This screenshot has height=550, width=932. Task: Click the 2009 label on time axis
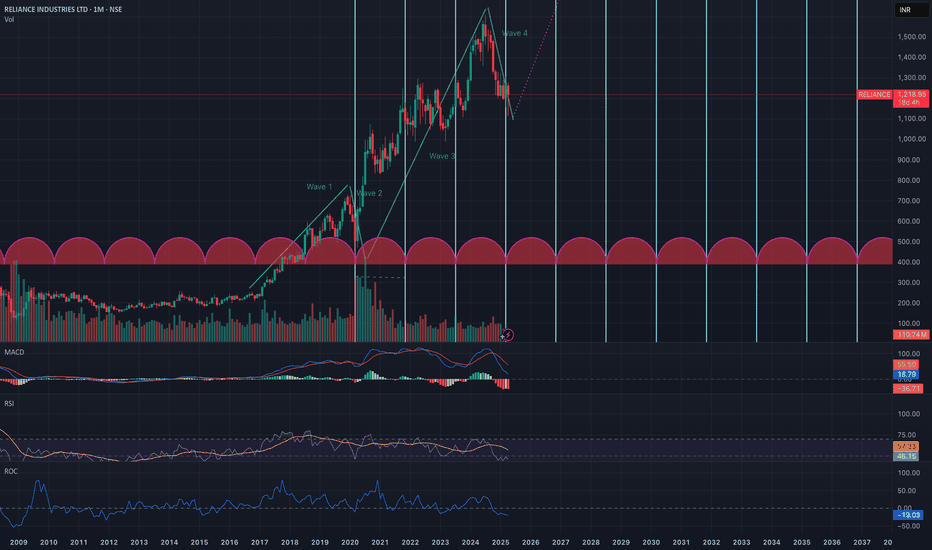(18, 542)
